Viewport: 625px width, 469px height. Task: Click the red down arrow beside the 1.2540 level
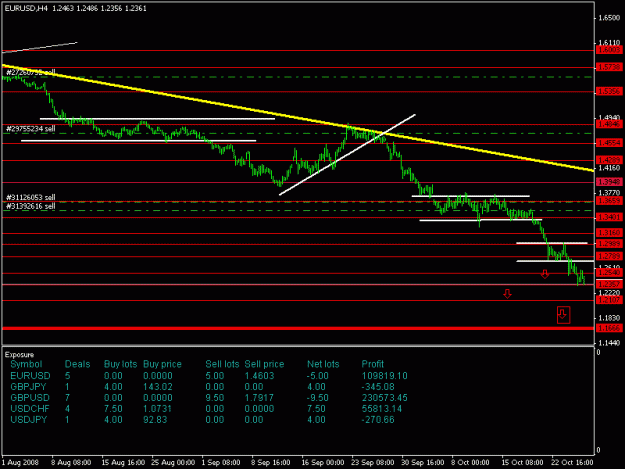(544, 274)
